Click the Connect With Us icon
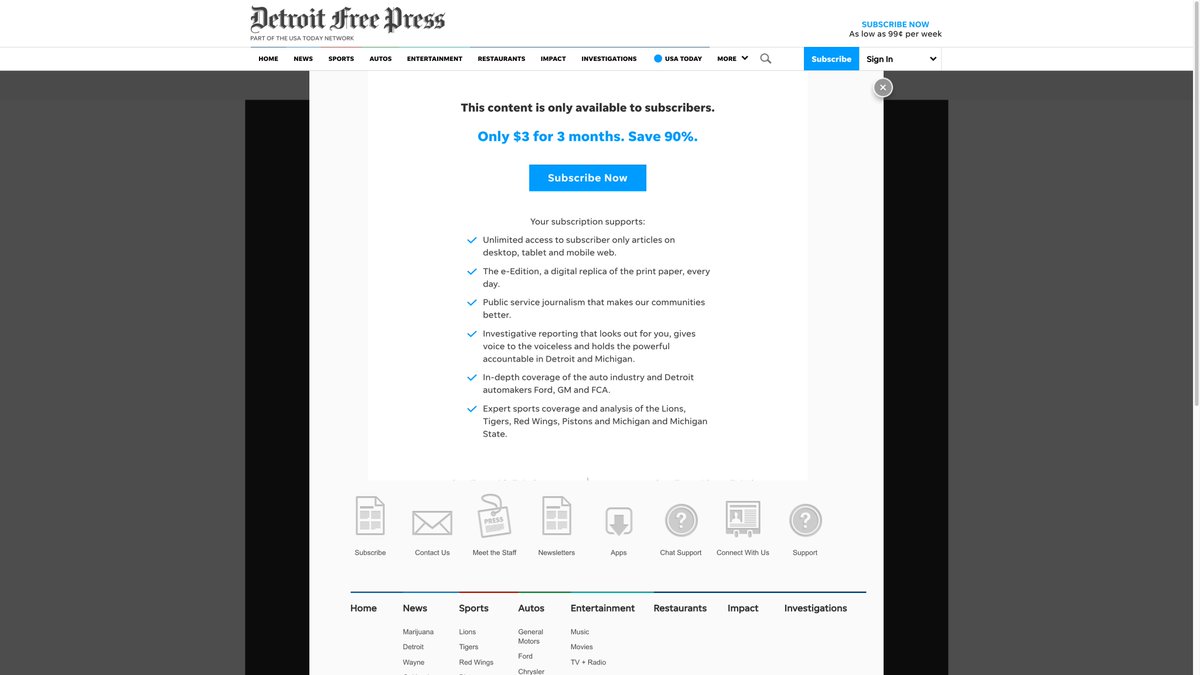 [x=743, y=519]
